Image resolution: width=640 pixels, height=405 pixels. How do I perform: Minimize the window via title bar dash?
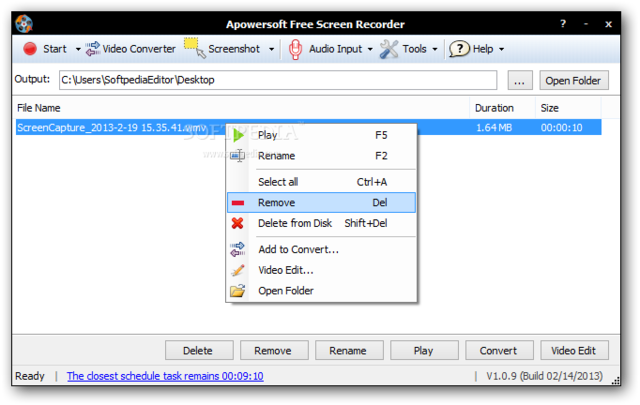tap(586, 24)
